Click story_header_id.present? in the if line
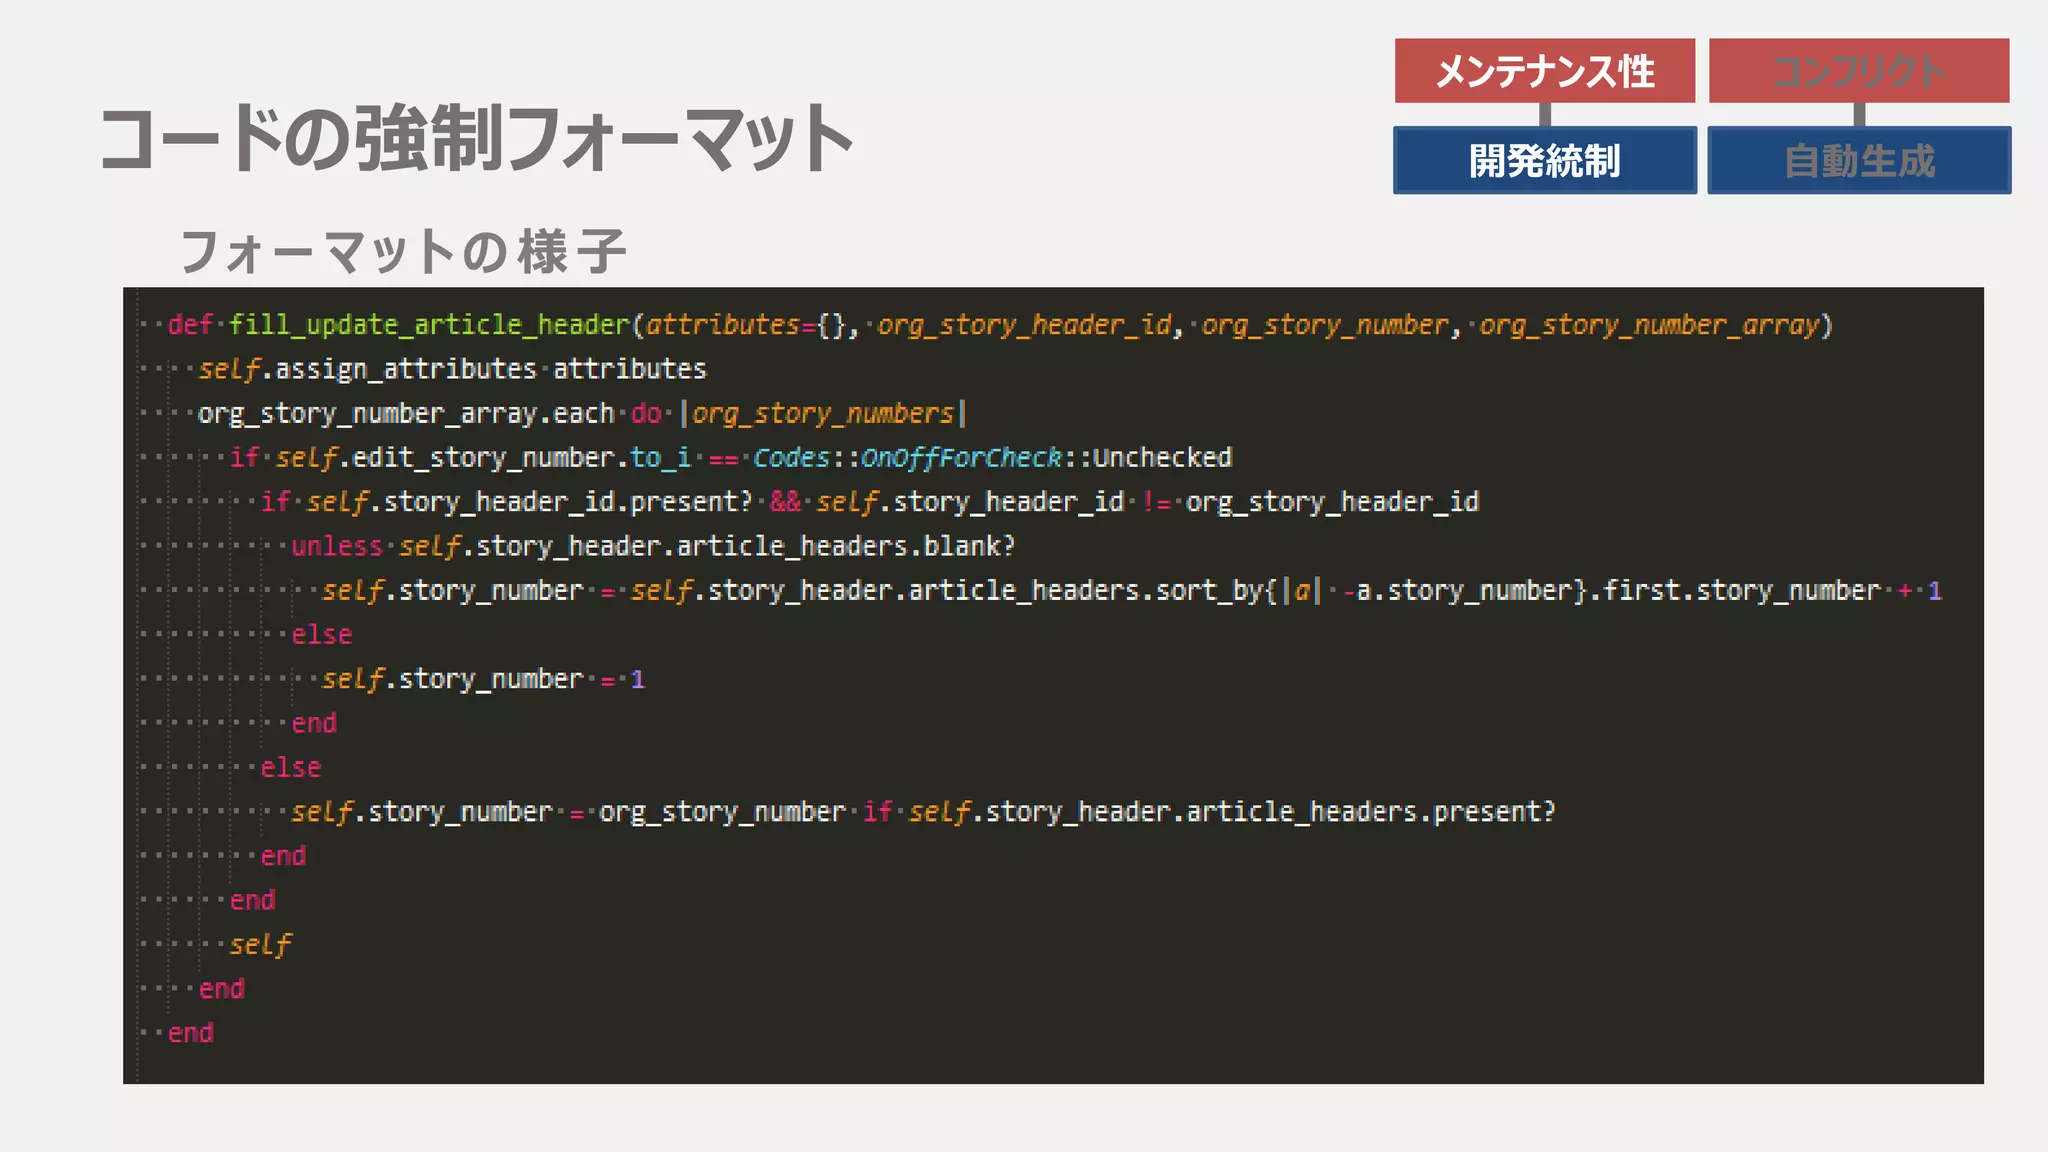This screenshot has width=2048, height=1152. pyautogui.click(x=568, y=502)
